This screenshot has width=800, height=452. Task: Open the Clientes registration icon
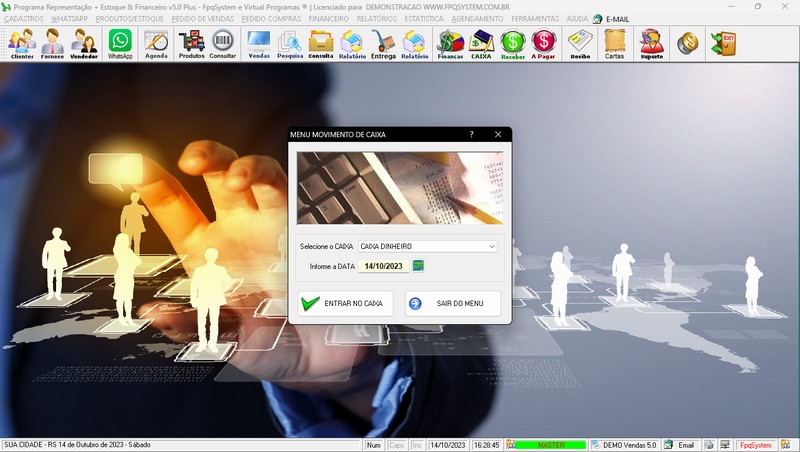tap(22, 44)
